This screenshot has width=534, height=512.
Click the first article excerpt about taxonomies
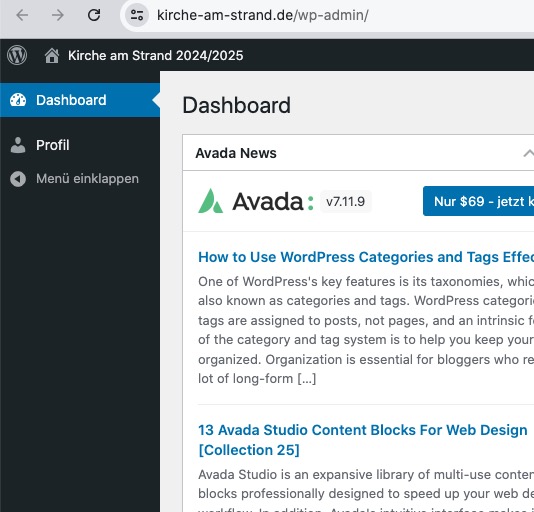[366, 330]
